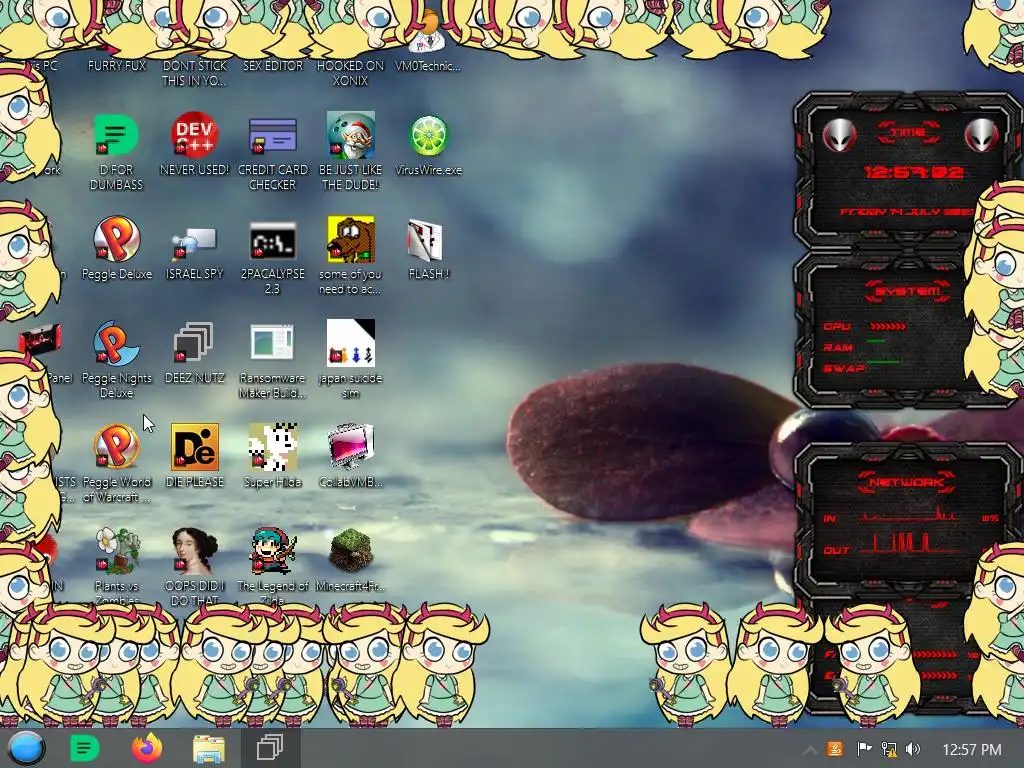Screen dimensions: 1024x768
Task: Click the DEEZ NUTZ desktop icon
Action: [x=194, y=344]
